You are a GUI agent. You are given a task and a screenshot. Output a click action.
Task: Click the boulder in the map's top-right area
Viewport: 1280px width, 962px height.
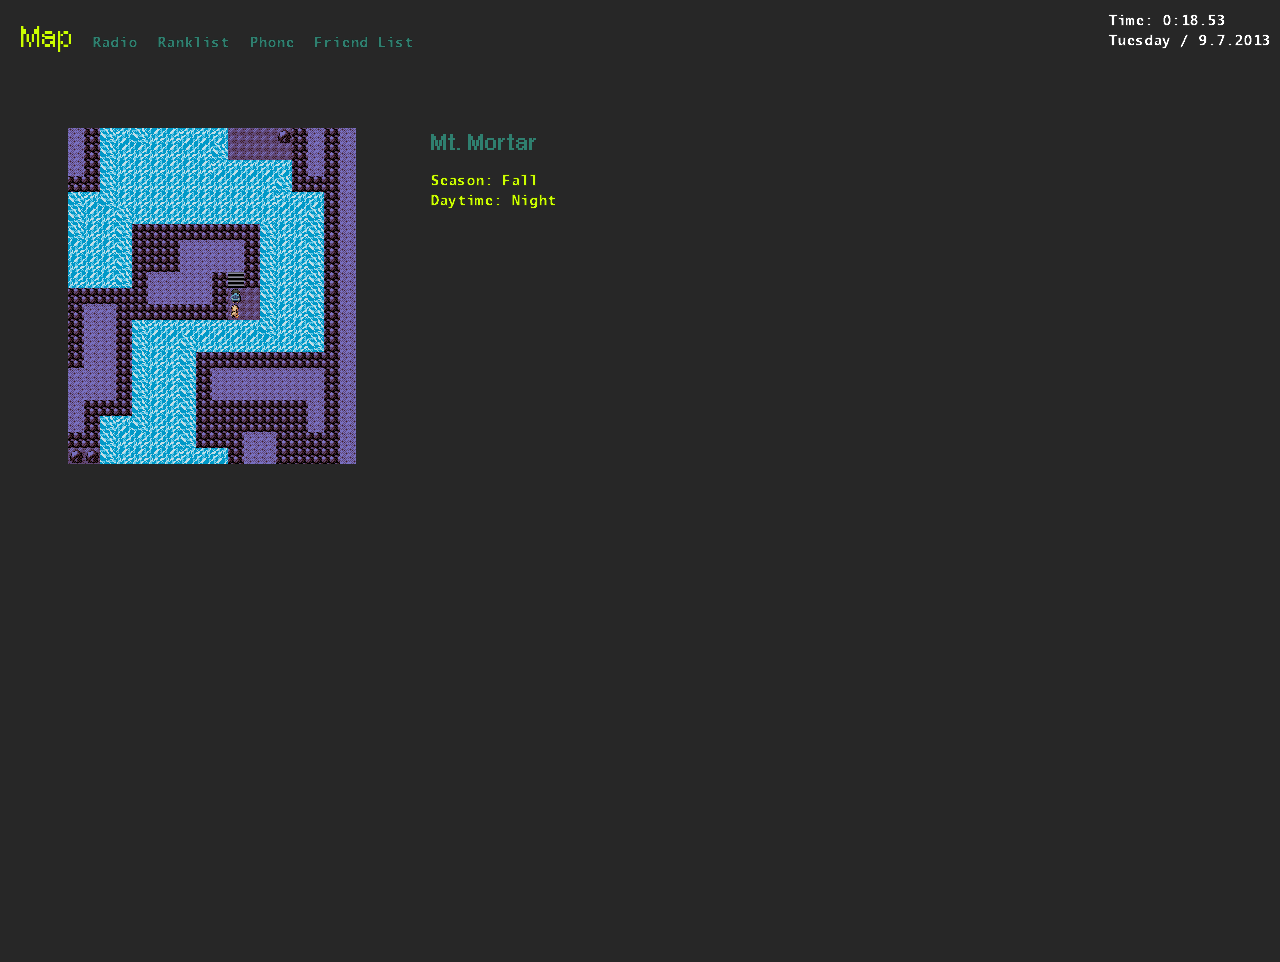click(x=284, y=136)
